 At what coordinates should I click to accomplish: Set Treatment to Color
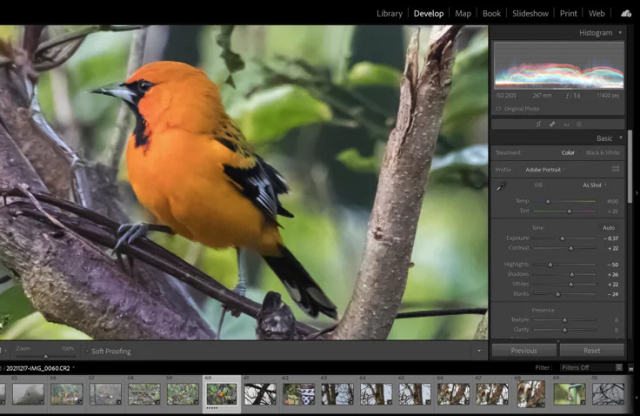click(568, 153)
